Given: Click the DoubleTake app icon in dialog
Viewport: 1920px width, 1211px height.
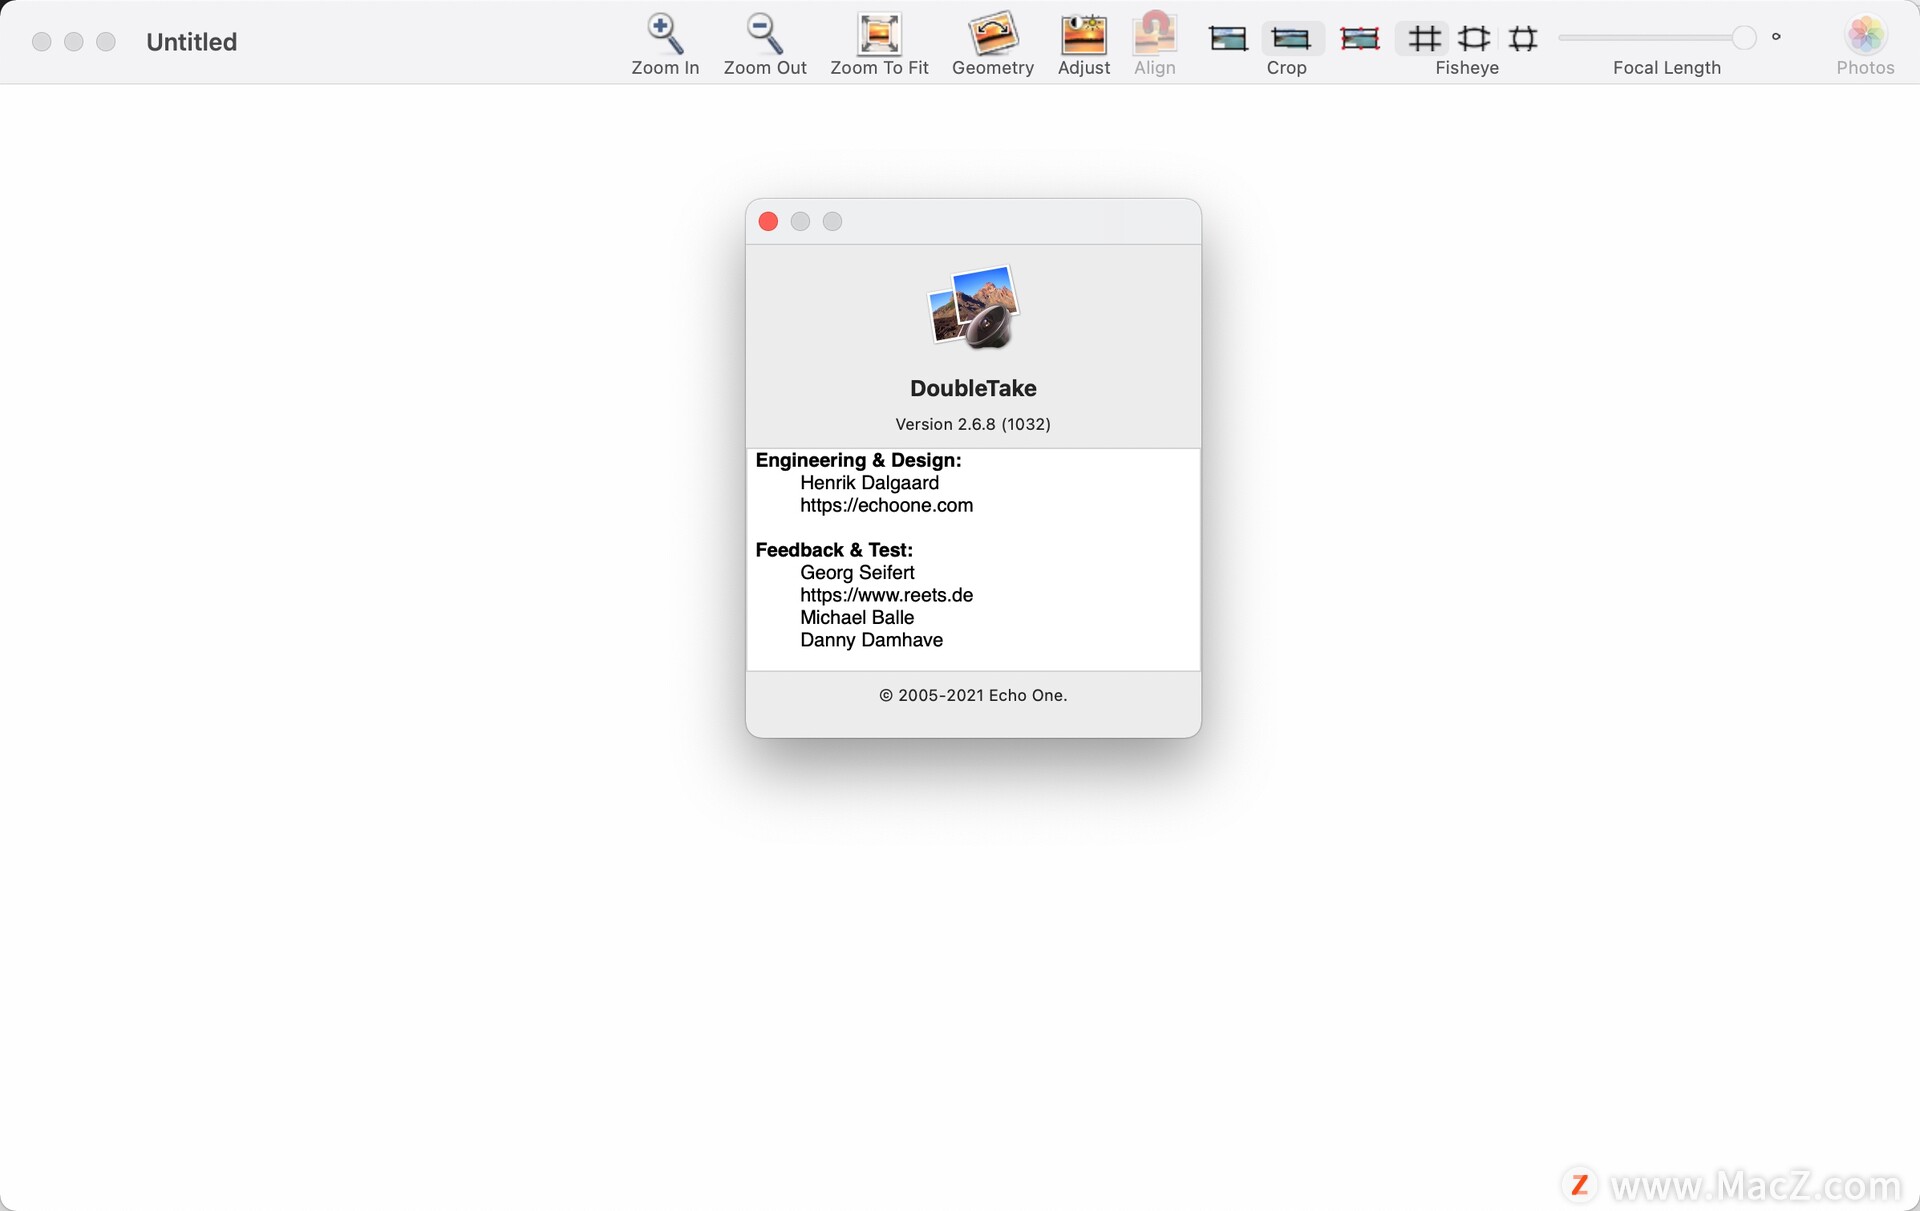Looking at the screenshot, I should (x=973, y=307).
